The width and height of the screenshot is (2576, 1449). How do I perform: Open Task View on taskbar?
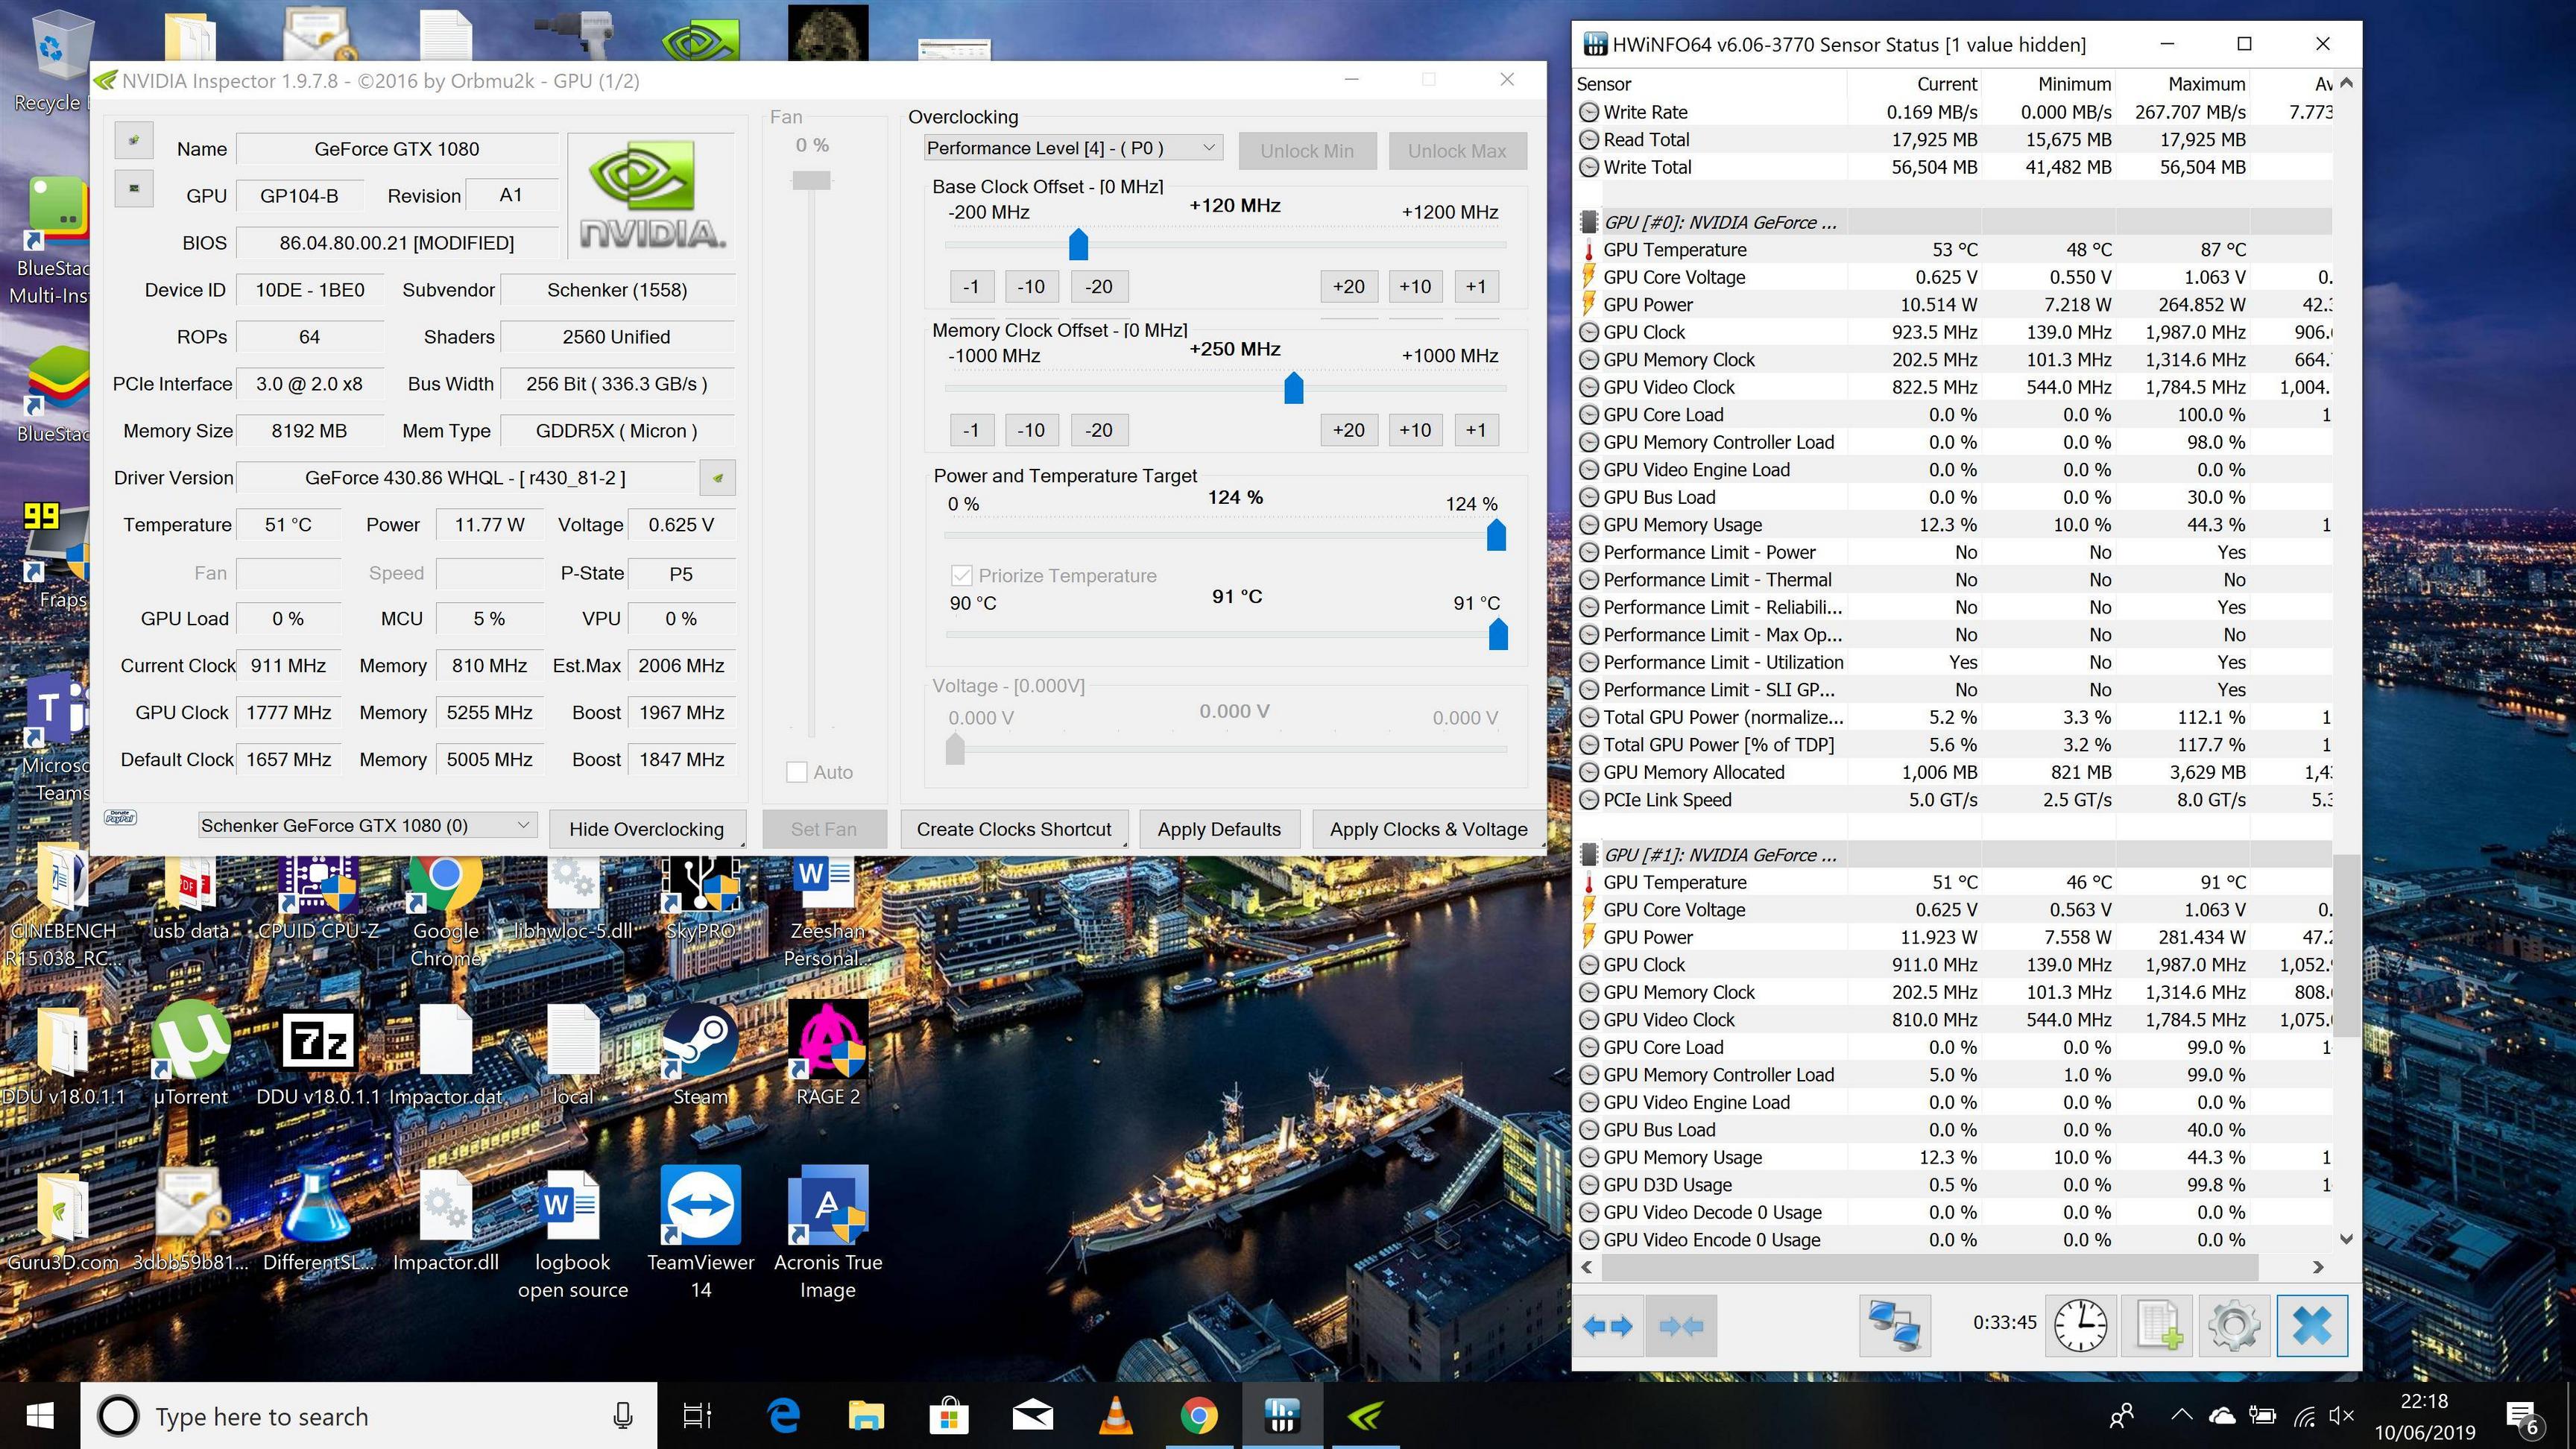[x=697, y=1416]
